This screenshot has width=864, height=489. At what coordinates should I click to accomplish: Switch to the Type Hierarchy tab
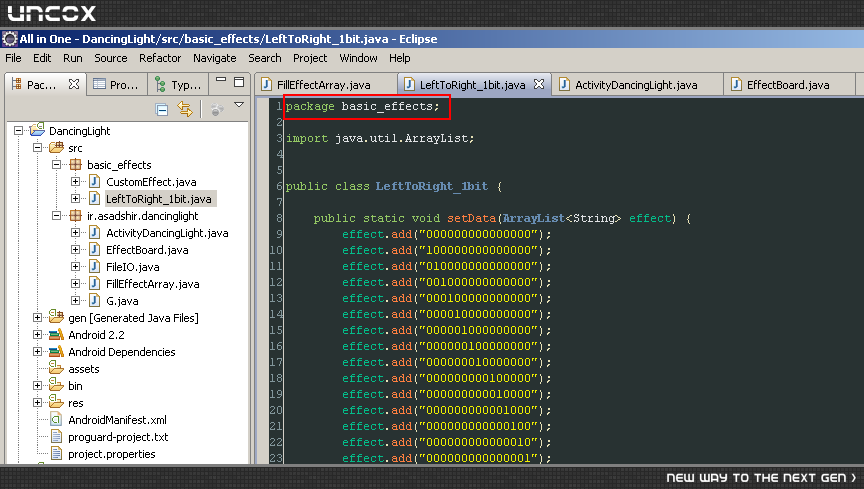point(177,84)
